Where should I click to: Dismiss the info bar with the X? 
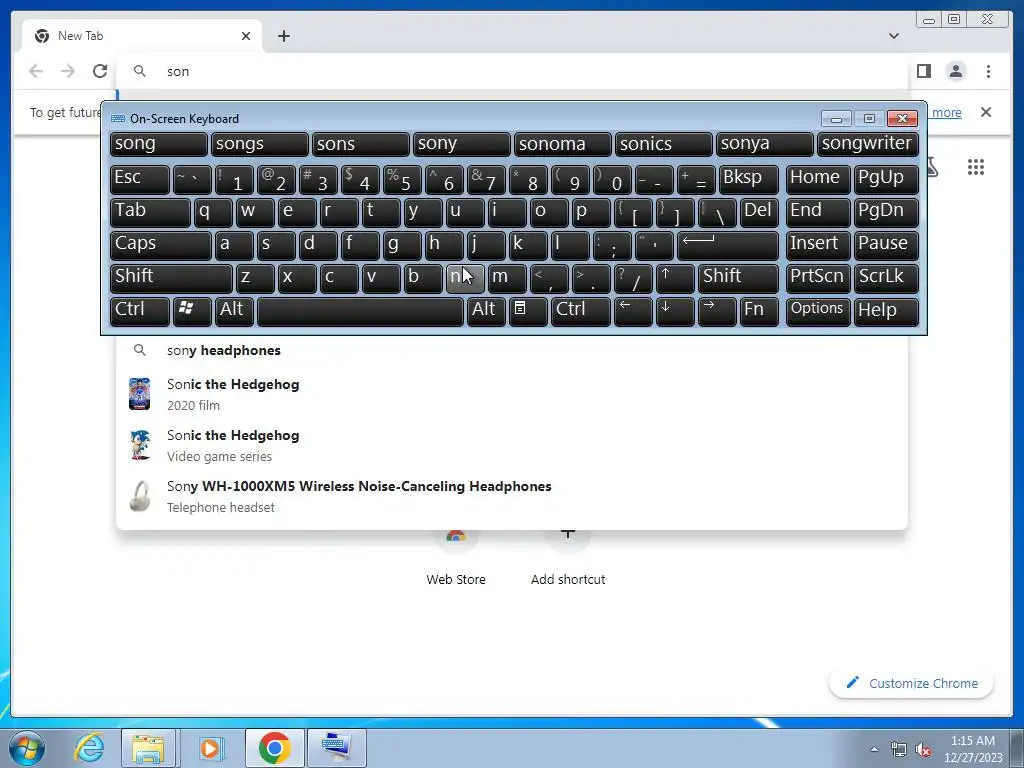985,112
